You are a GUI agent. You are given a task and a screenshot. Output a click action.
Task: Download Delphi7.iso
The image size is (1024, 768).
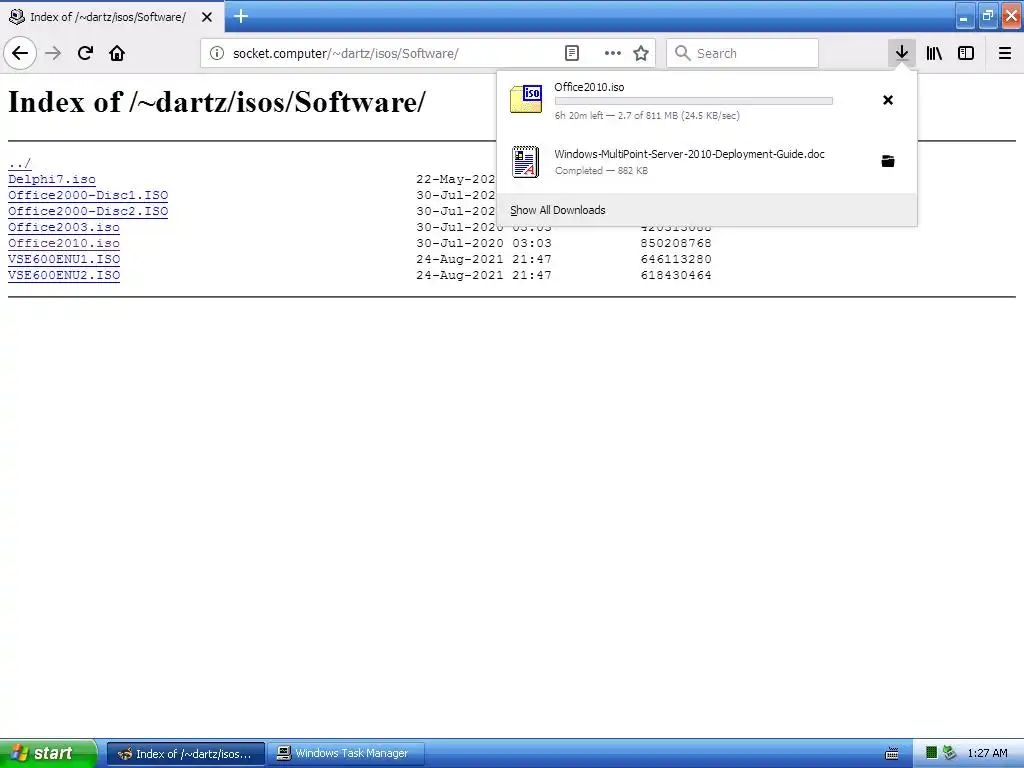pos(52,179)
